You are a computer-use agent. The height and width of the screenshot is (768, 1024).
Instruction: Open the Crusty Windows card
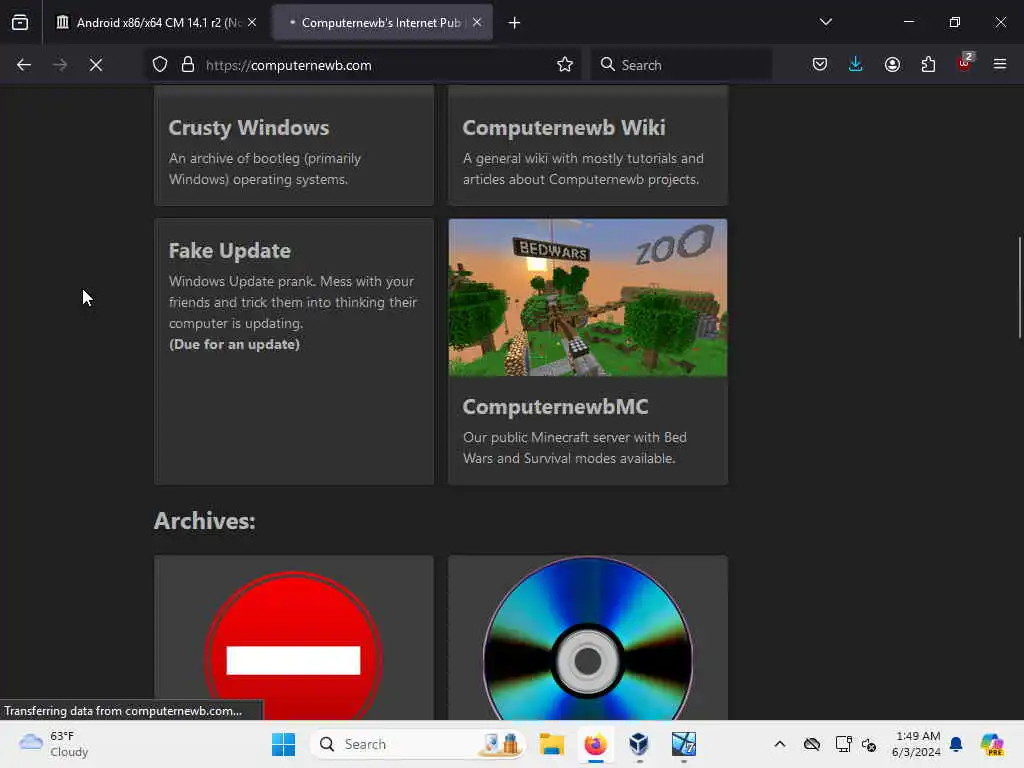click(x=294, y=146)
